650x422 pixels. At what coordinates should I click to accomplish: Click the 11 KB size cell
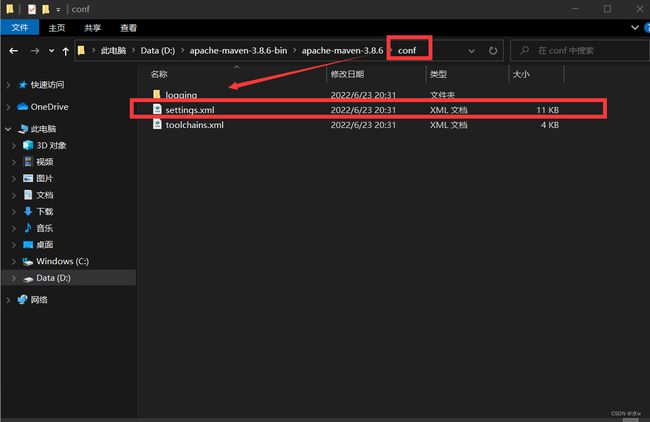point(547,110)
